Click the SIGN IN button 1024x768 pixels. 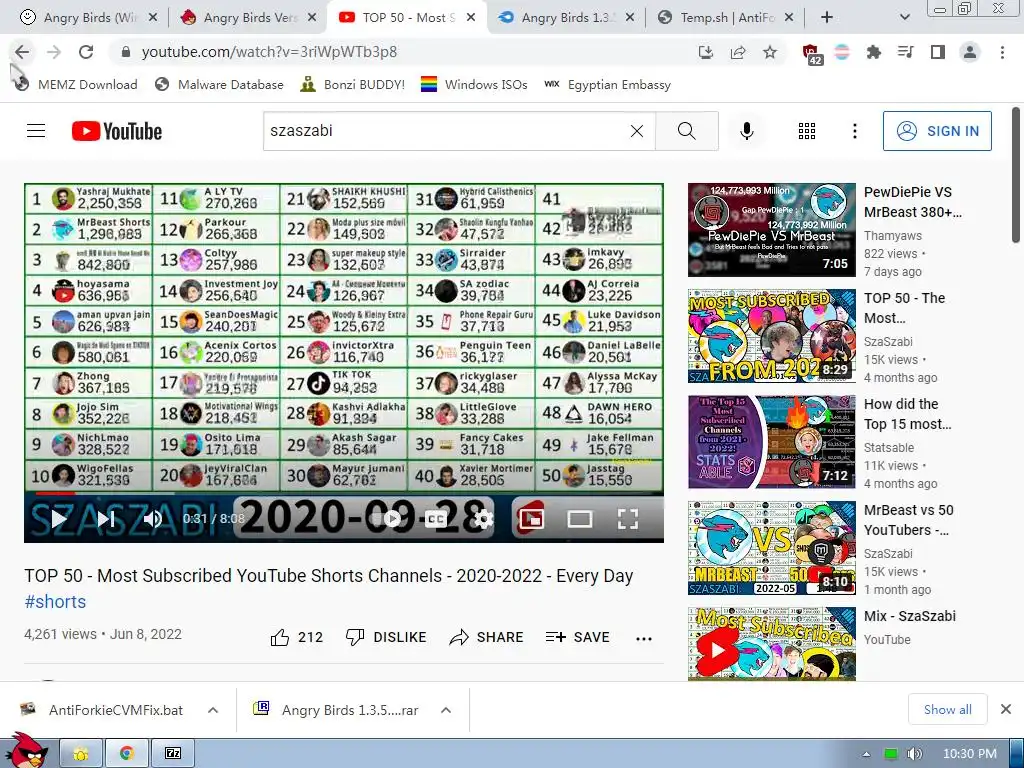(937, 131)
